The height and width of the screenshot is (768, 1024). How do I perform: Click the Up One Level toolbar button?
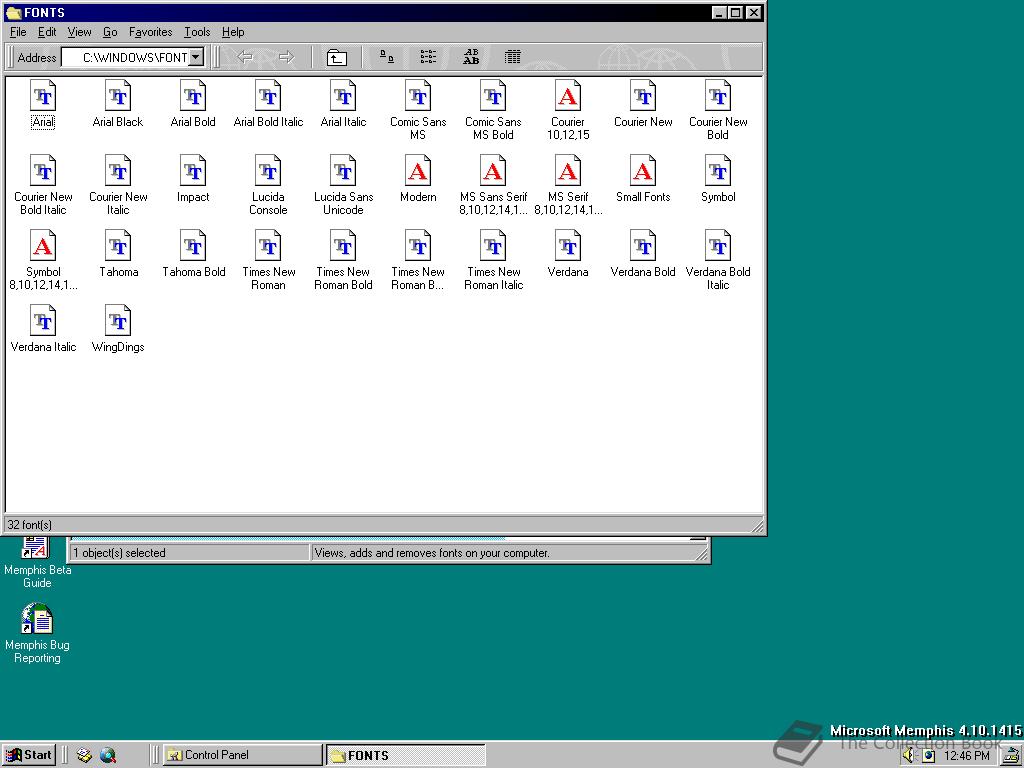[x=337, y=57]
